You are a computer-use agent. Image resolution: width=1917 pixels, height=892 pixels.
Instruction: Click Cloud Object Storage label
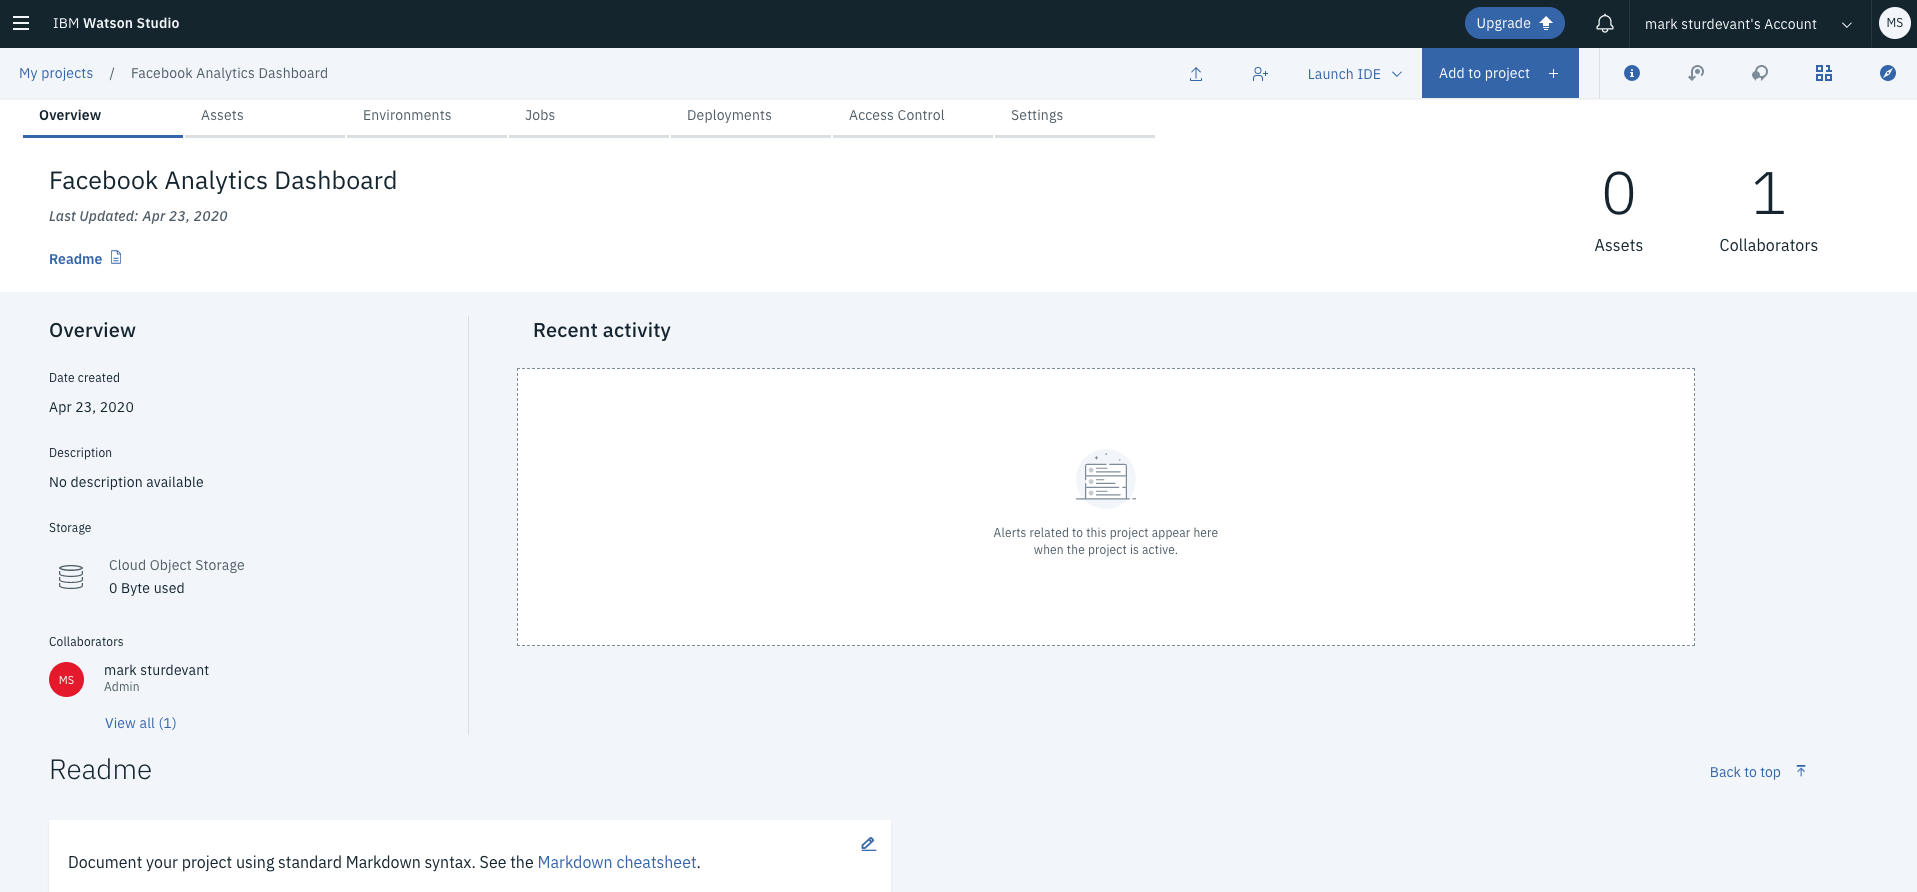177,565
